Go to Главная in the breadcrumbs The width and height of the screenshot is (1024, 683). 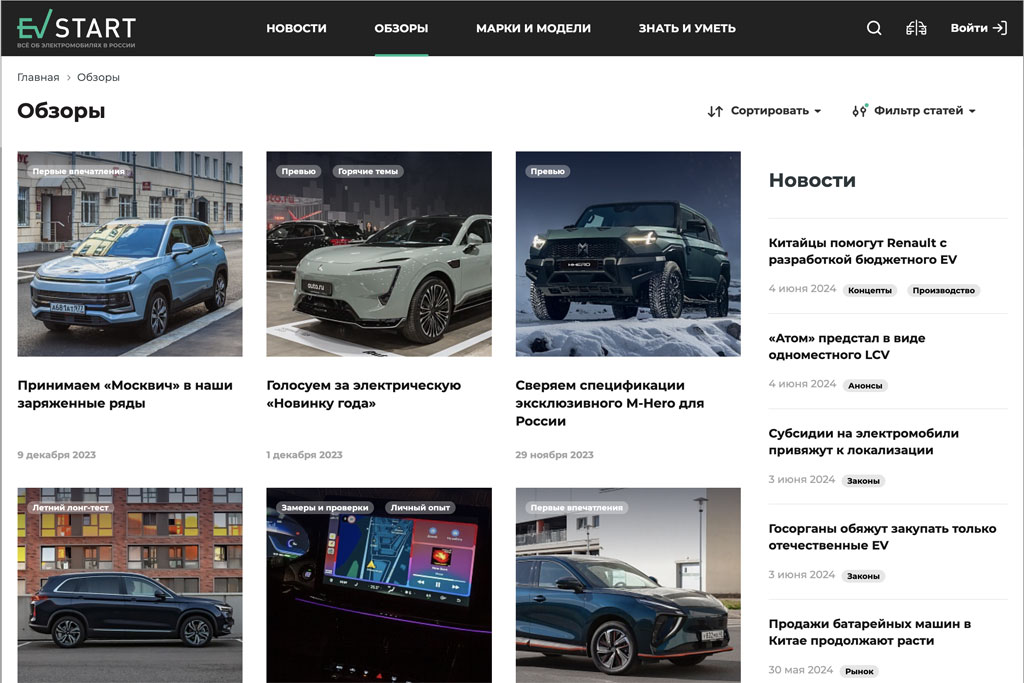coord(38,77)
